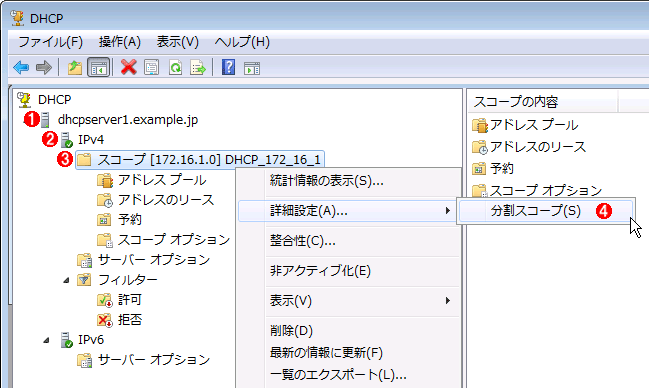
Task: Click the scope 172.16.1.0 folder icon
Action: click(x=84, y=160)
